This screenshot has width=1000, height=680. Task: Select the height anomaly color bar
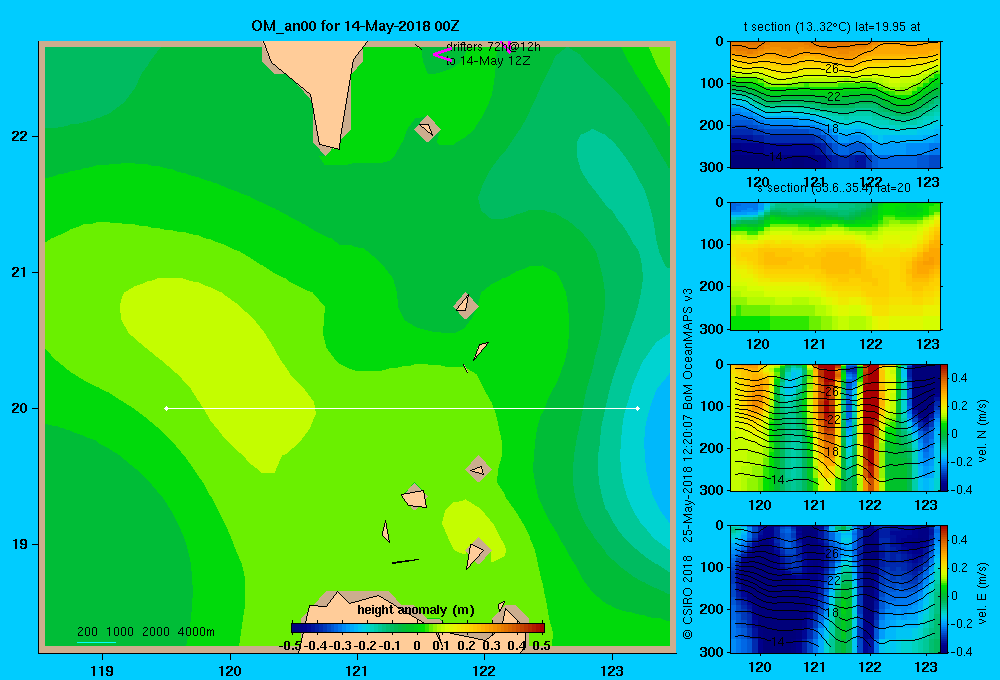pos(417,627)
